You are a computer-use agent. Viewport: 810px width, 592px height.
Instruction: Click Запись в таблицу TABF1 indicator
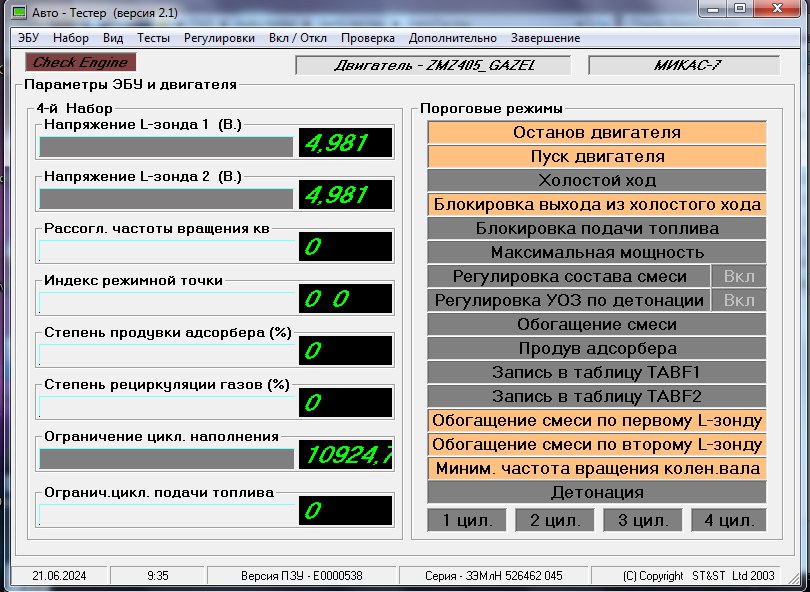point(597,373)
